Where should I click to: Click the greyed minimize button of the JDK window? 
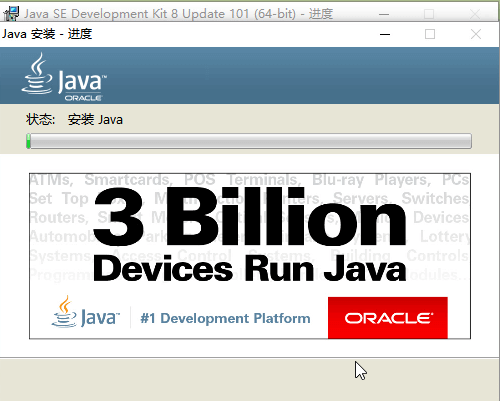click(x=384, y=14)
